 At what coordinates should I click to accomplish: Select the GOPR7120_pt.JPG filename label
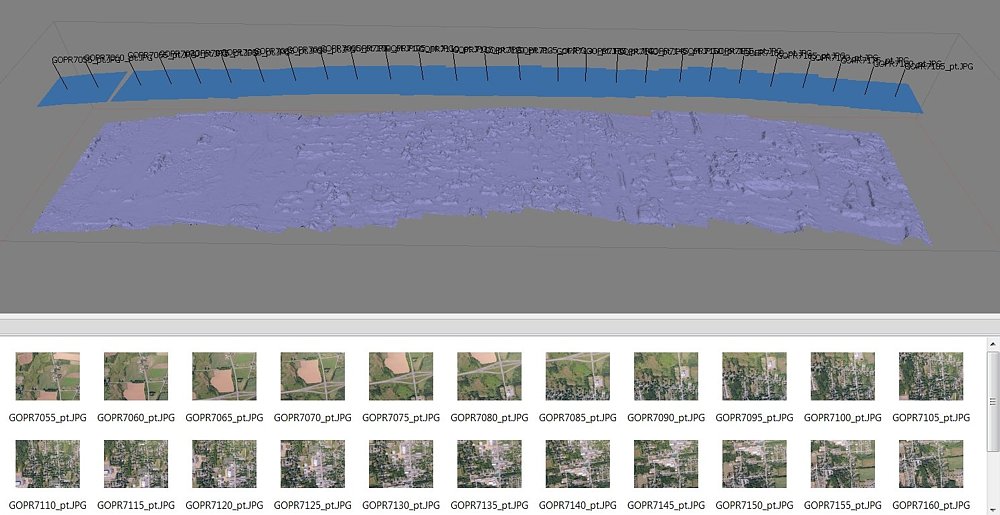tap(224, 505)
